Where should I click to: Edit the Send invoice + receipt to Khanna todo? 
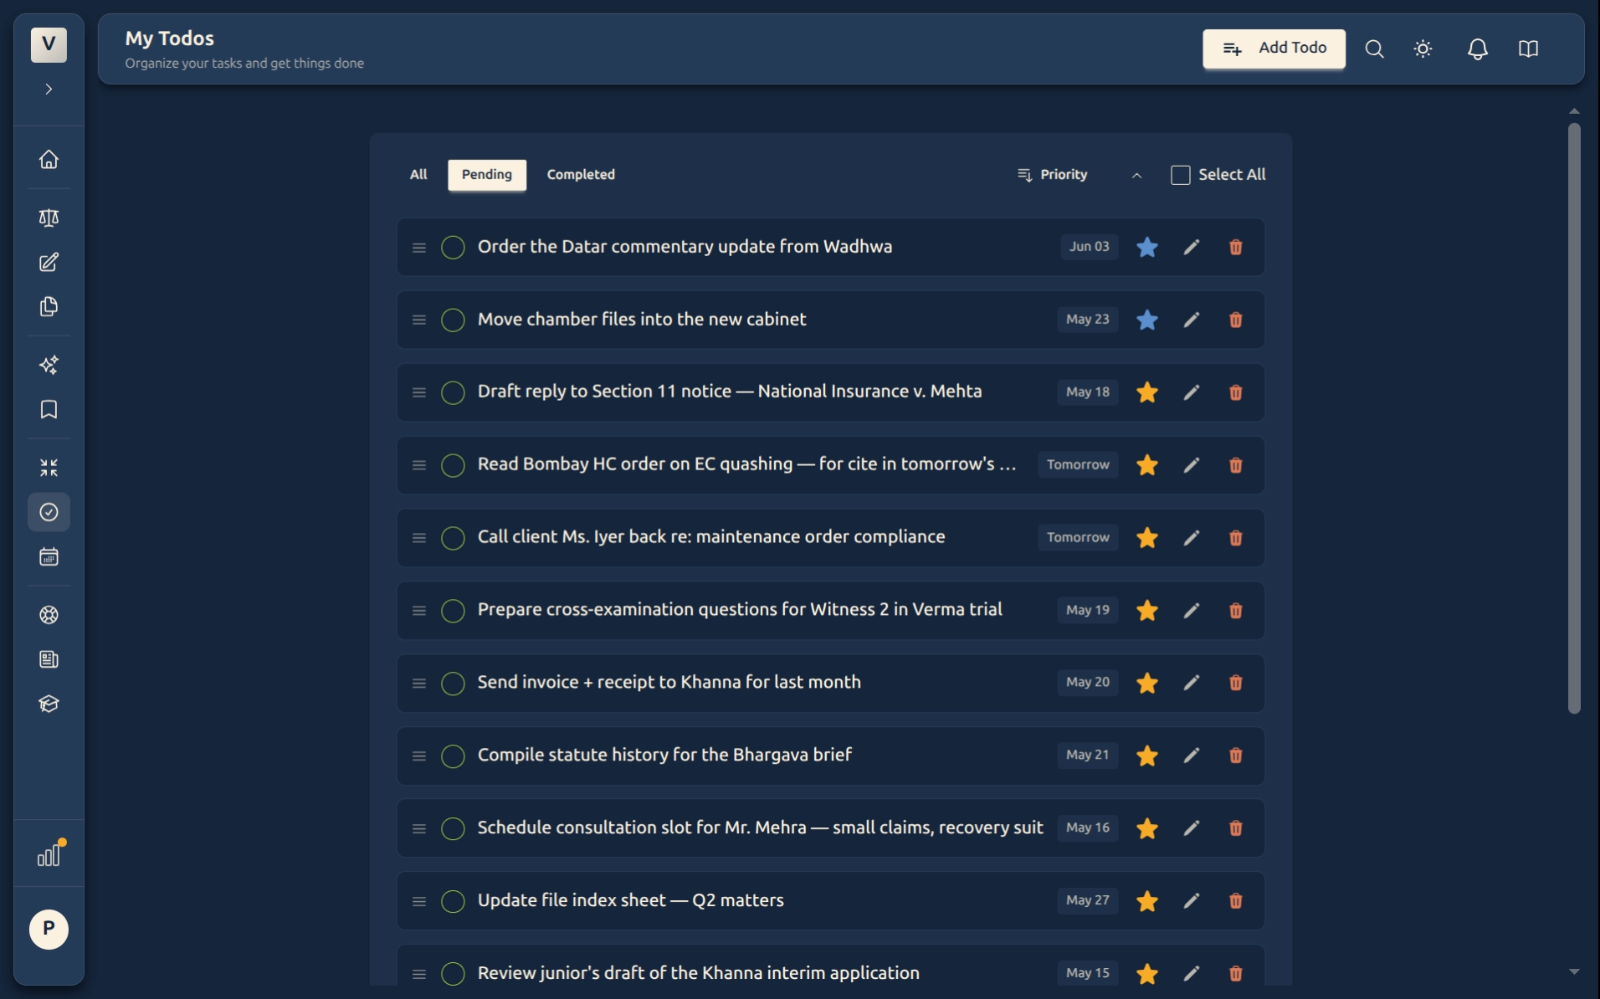pos(1191,683)
